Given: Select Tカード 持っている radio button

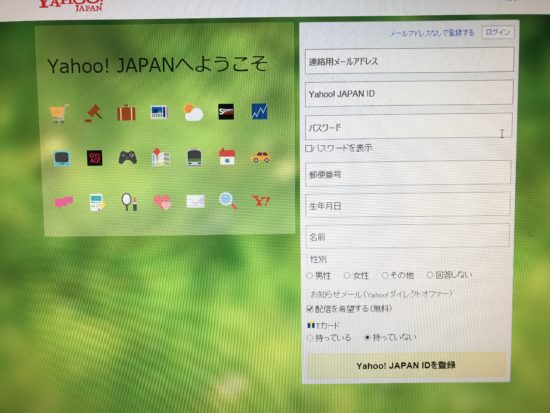Looking at the screenshot, I should pyautogui.click(x=310, y=338).
